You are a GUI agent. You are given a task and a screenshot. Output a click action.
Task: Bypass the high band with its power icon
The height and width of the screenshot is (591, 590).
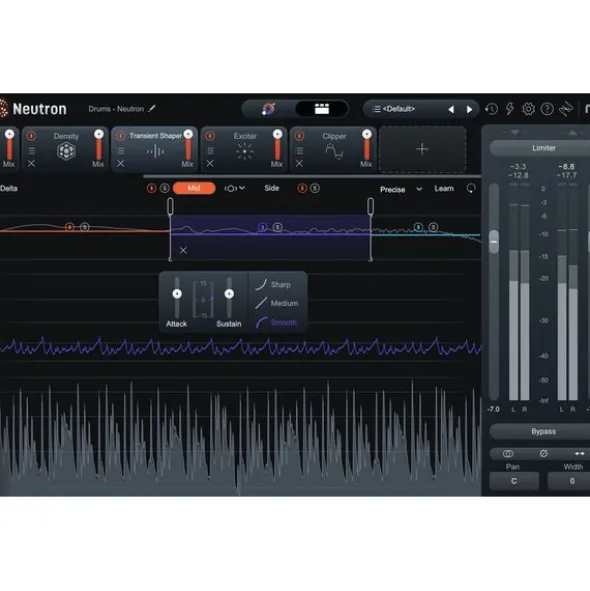(x=418, y=227)
